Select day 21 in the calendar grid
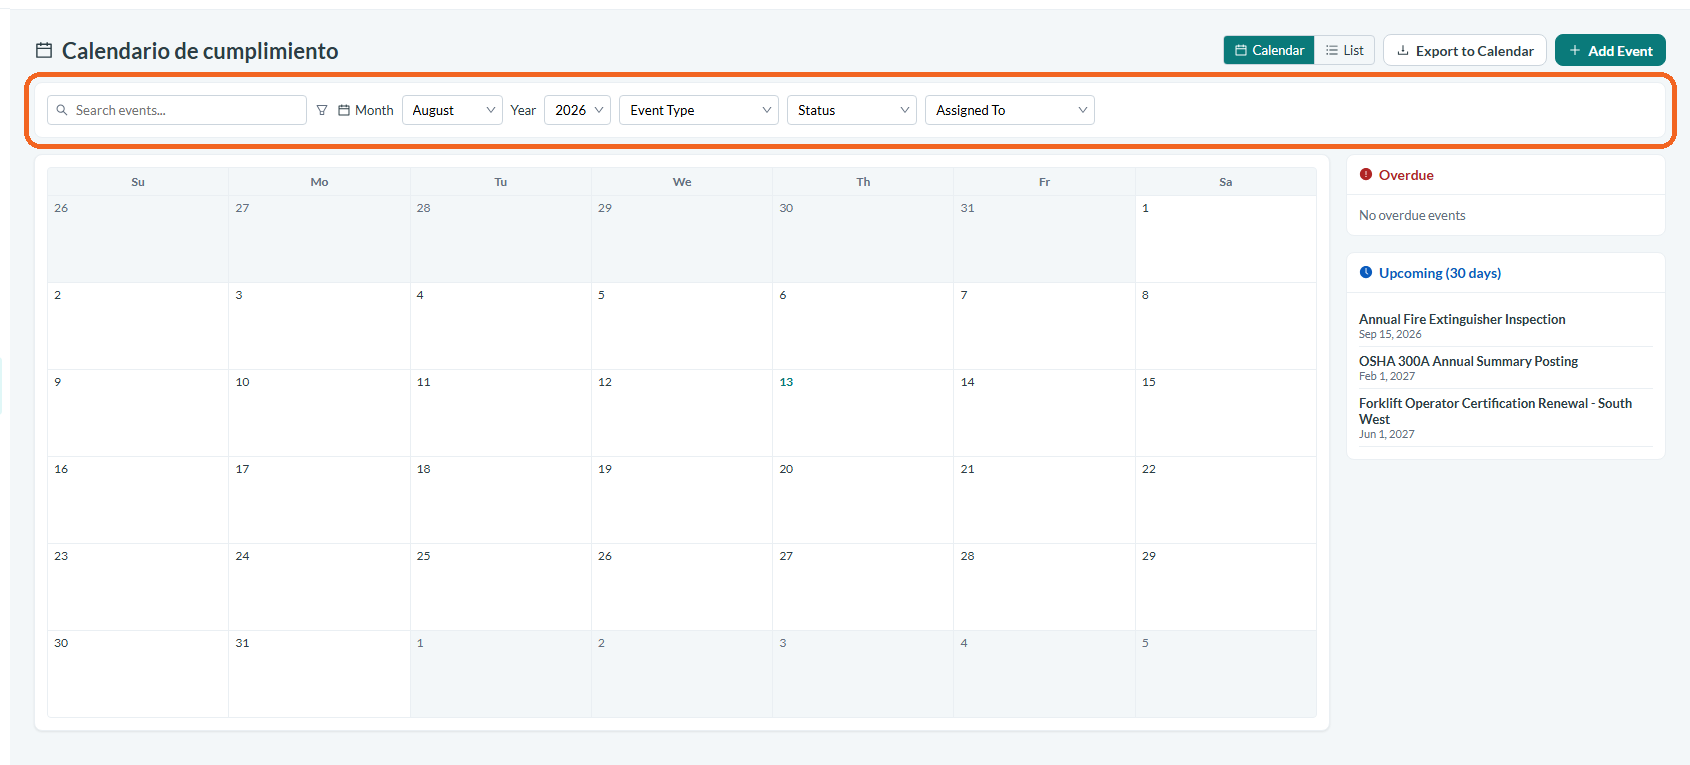Image resolution: width=1690 pixels, height=765 pixels. pyautogui.click(x=1044, y=500)
